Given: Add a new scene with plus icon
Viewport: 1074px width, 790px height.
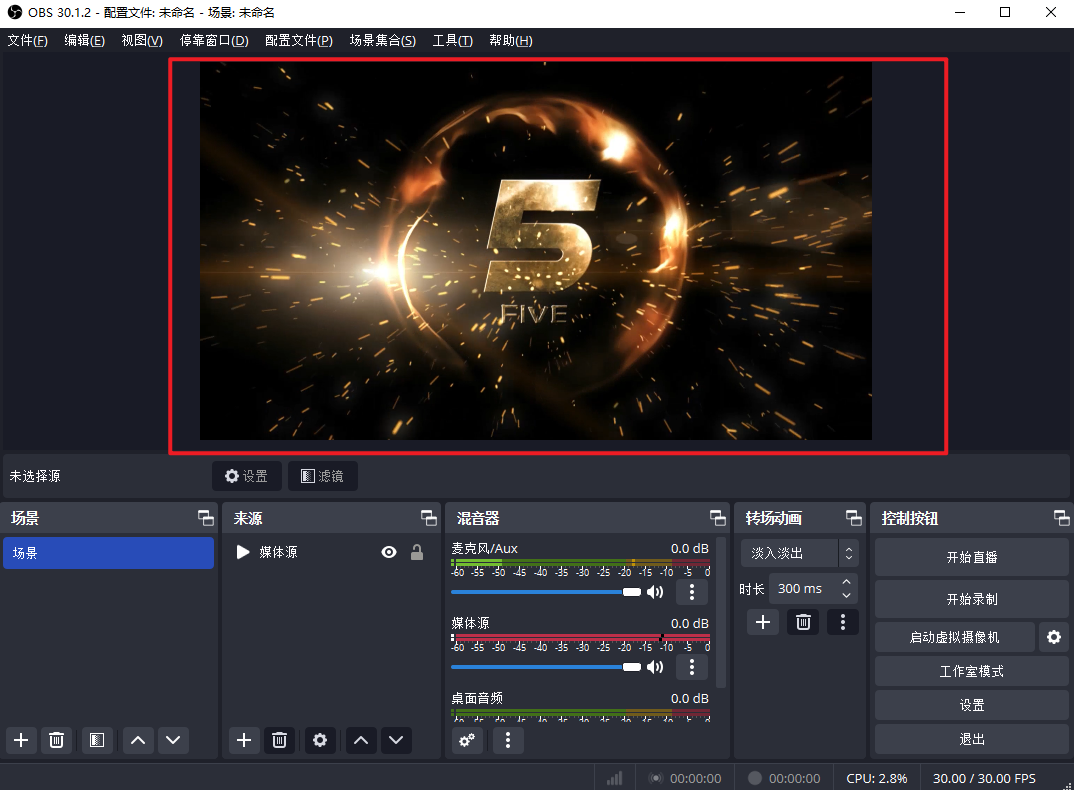Looking at the screenshot, I should point(22,740).
